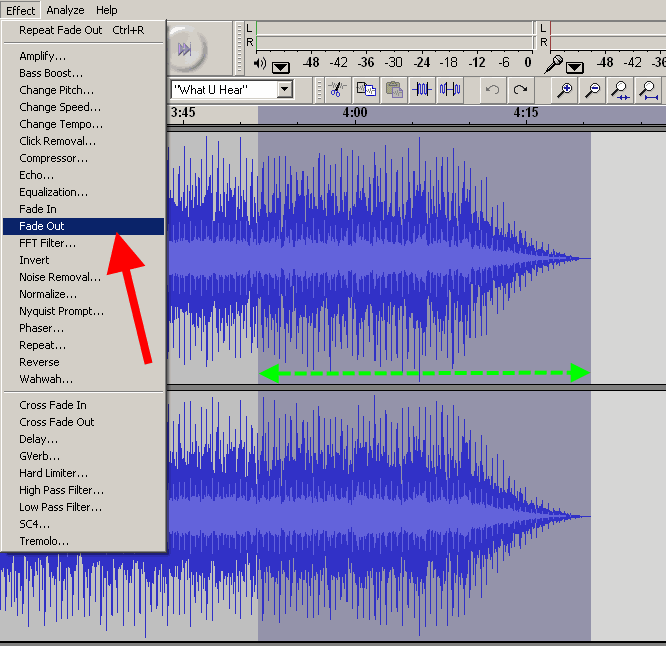Open the Analyze menu
The height and width of the screenshot is (646, 666).
65,10
